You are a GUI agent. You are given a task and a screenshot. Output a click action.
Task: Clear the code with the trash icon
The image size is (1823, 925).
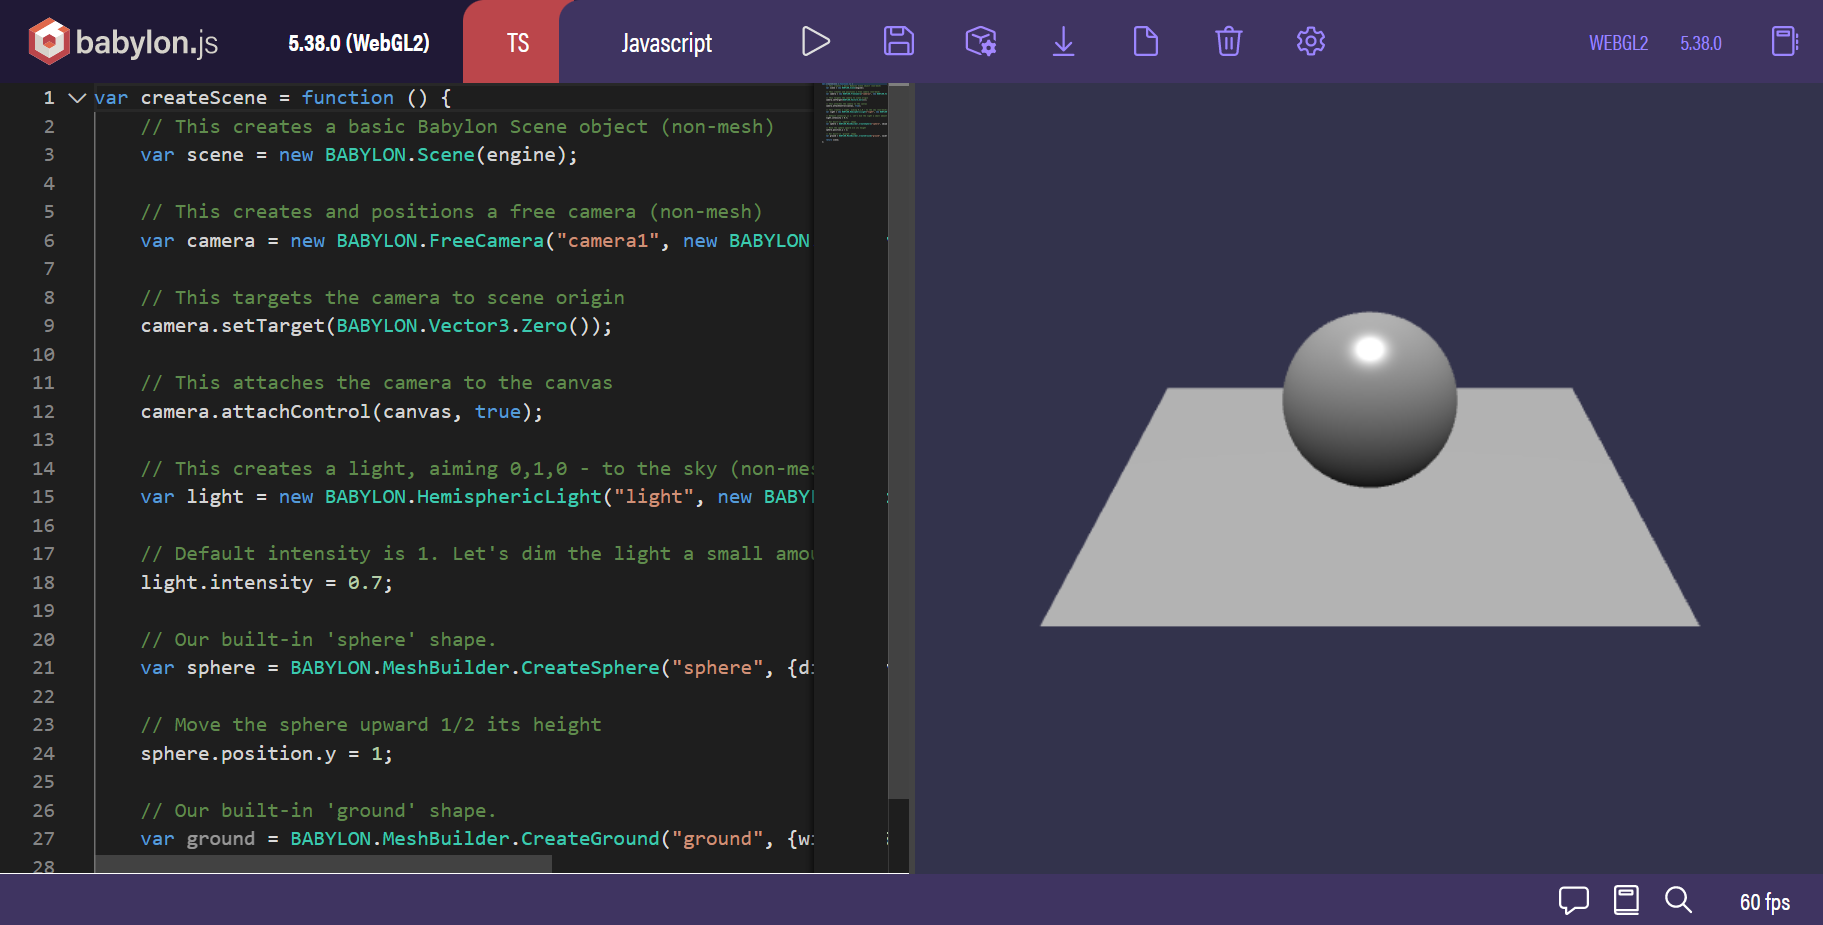point(1228,41)
